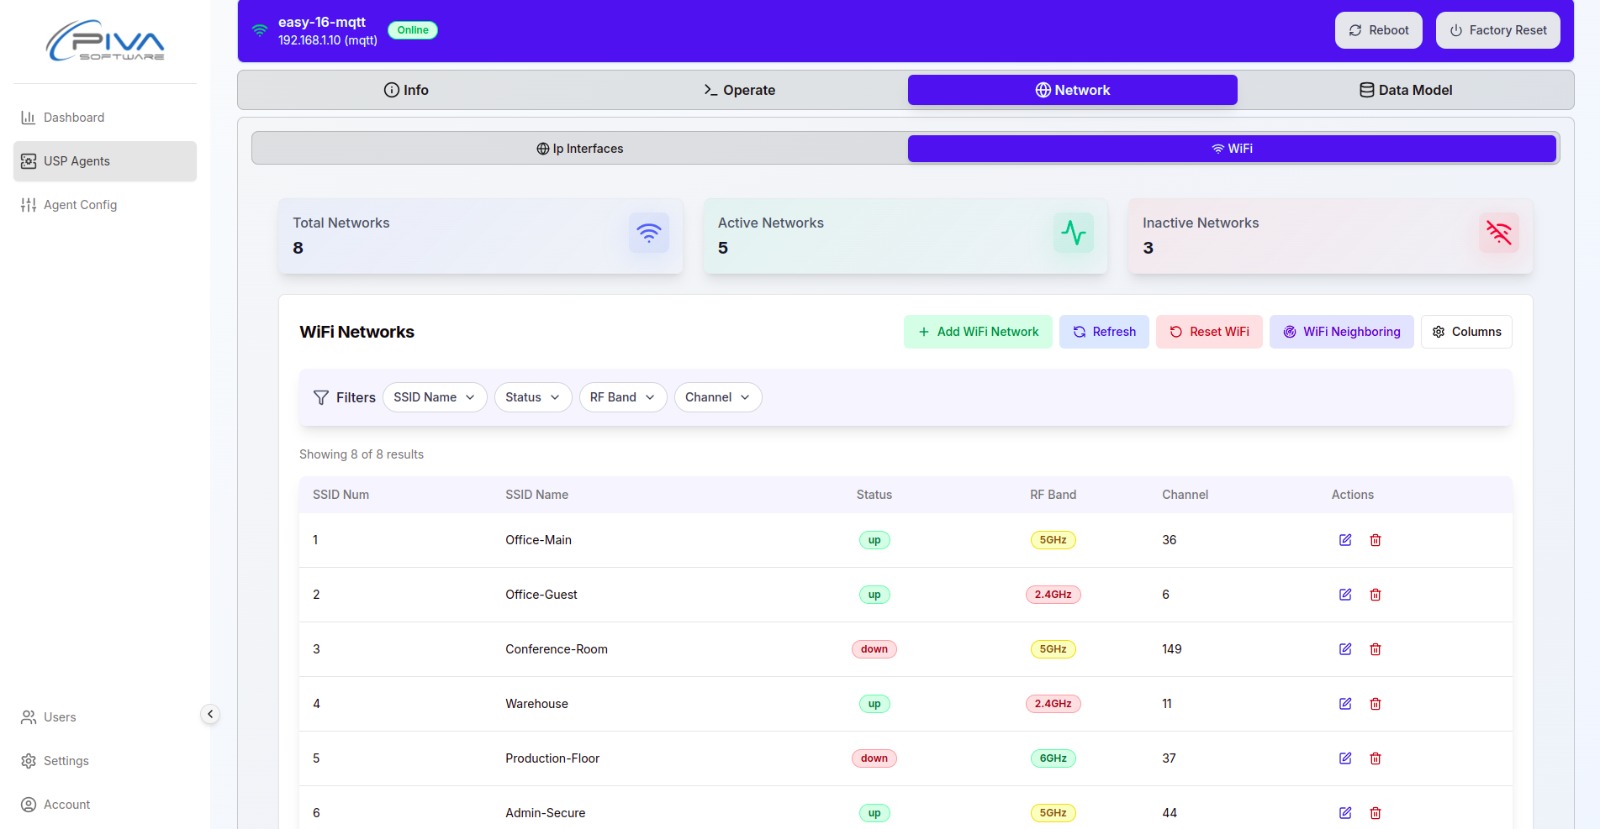Delete the Office-Guest network via trash icon

coord(1375,595)
